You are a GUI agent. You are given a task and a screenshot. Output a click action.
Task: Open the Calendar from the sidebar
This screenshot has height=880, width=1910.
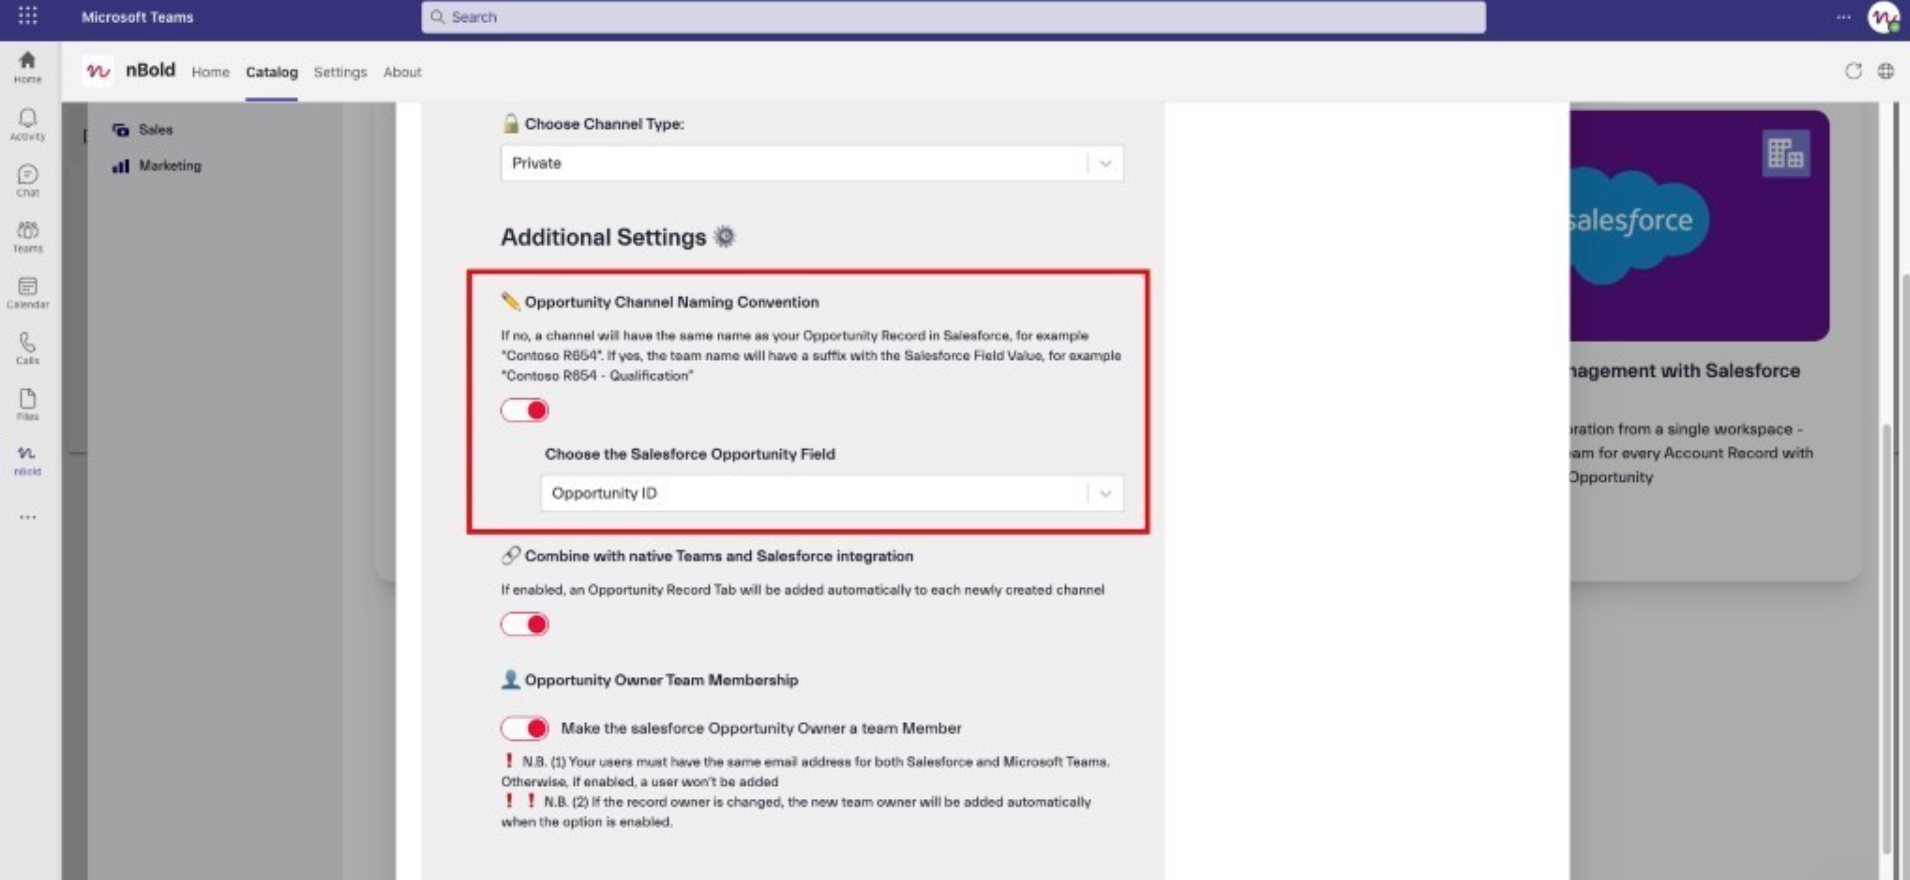(27, 292)
